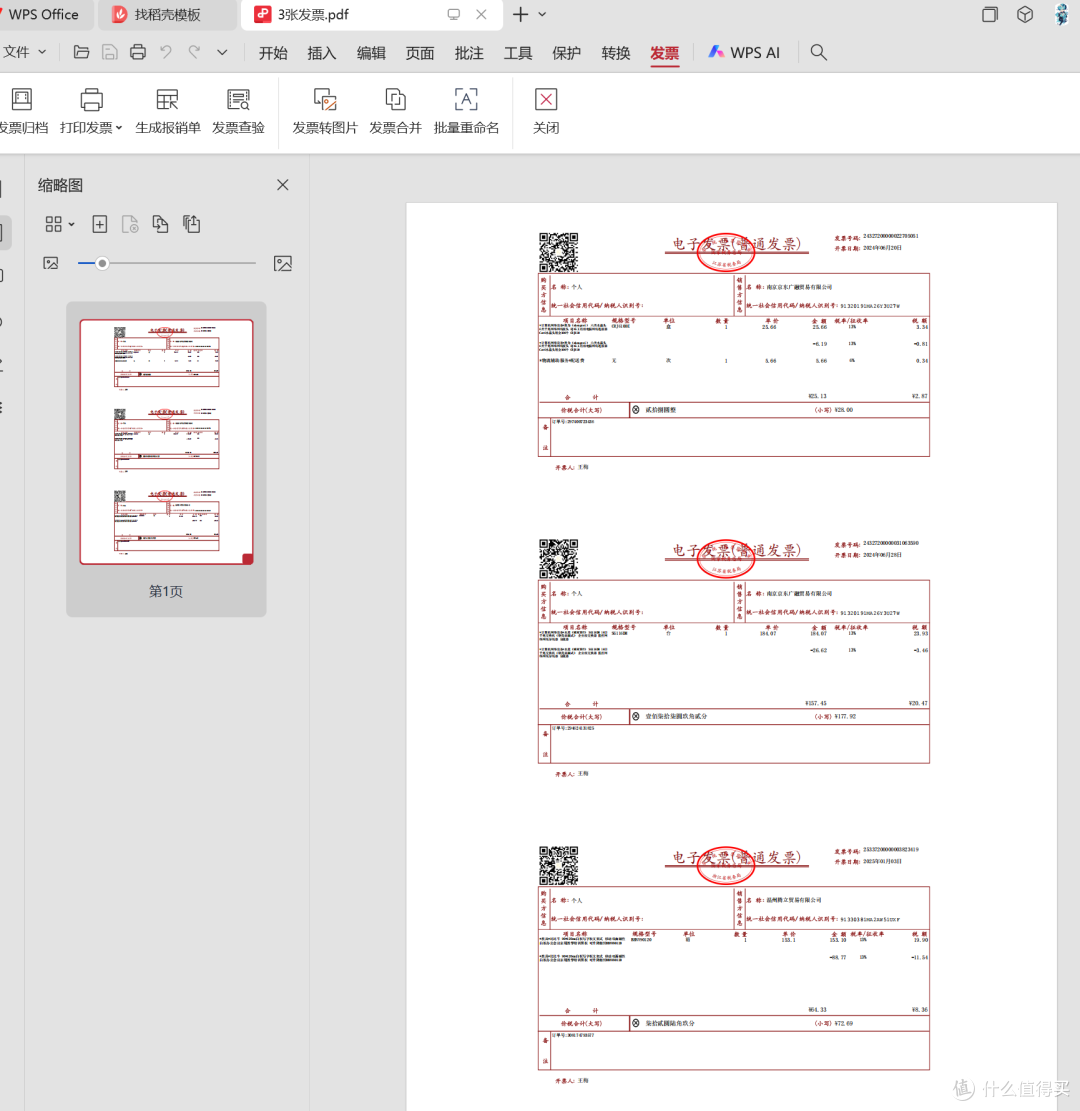Switch to the 开始 tab
The width and height of the screenshot is (1080, 1111).
point(273,53)
